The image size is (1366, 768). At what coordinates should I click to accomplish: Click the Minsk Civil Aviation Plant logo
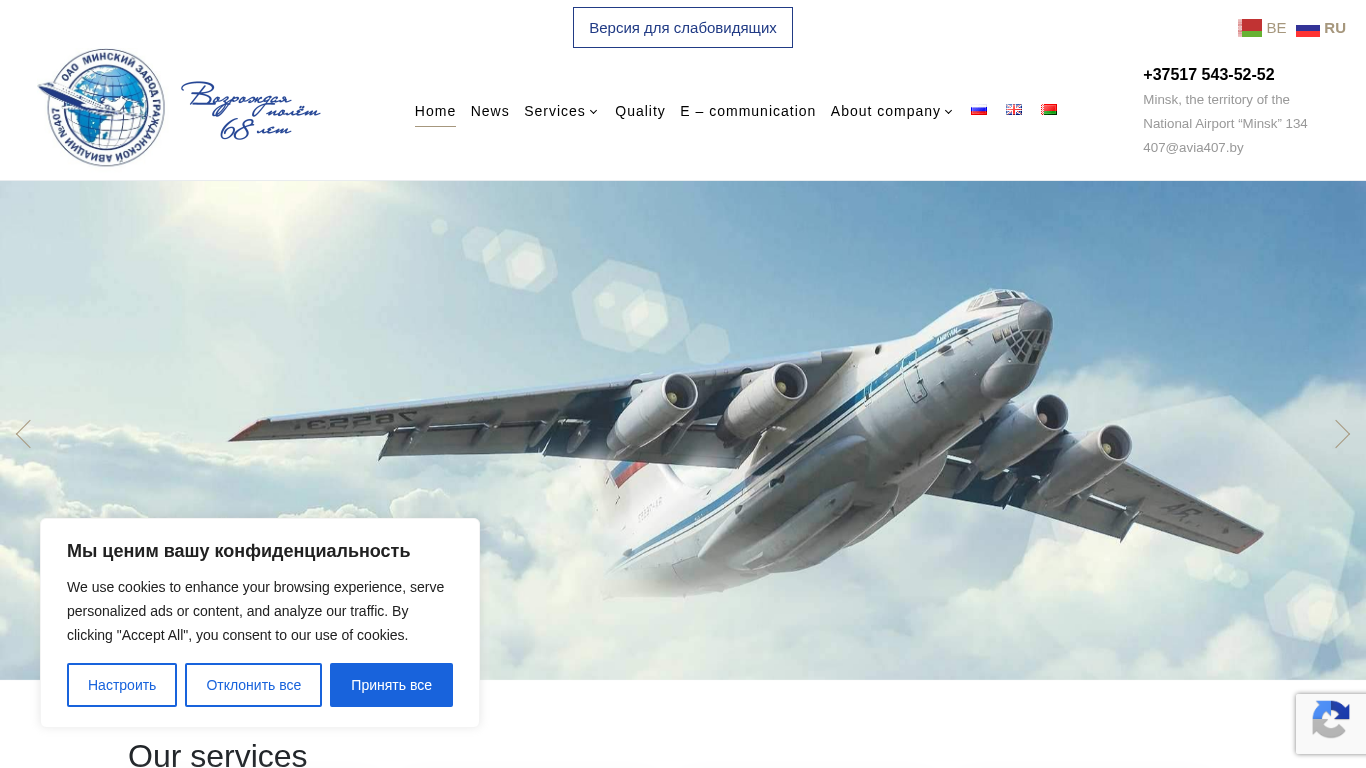pos(101,107)
